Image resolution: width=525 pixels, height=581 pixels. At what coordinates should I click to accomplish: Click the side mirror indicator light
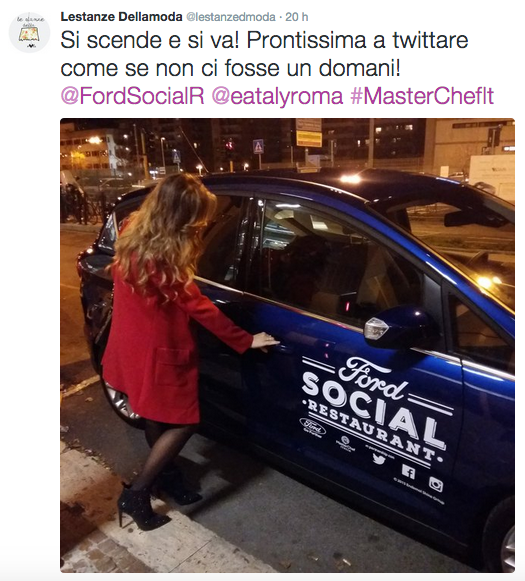click(376, 329)
